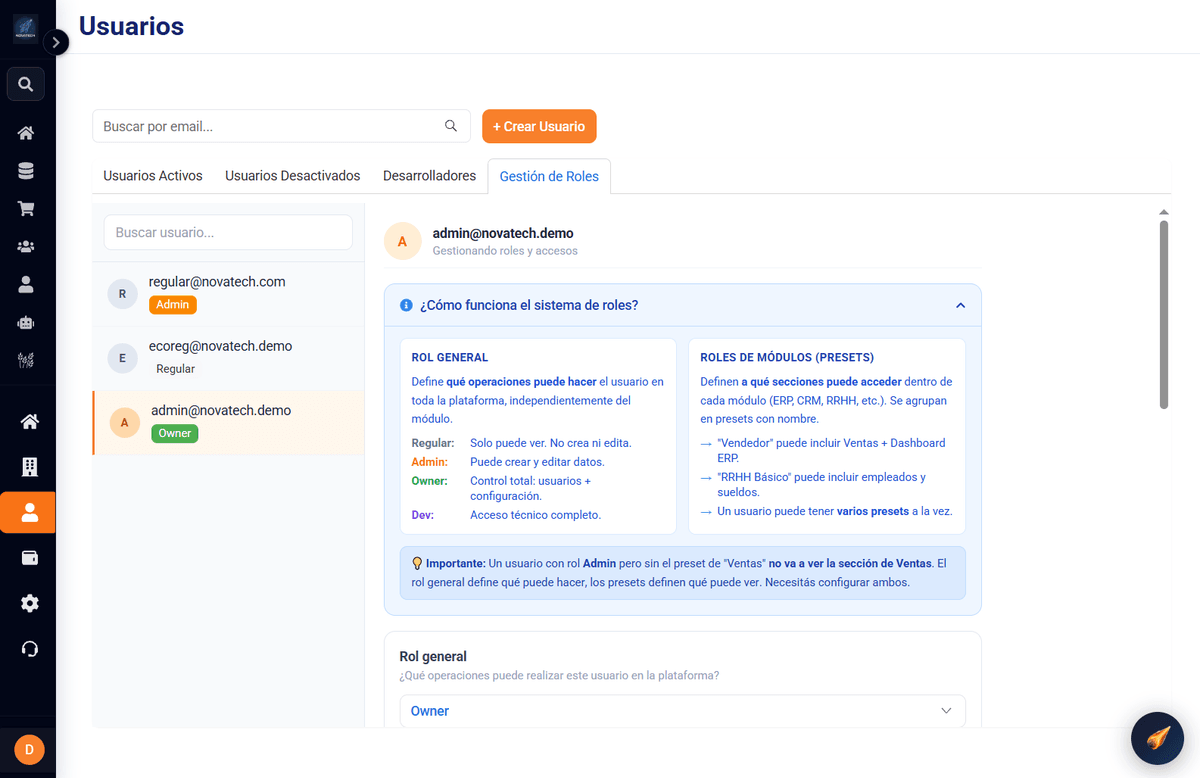The image size is (1200, 778).
Task: Select the Gestión de Roles tab
Action: 549,176
